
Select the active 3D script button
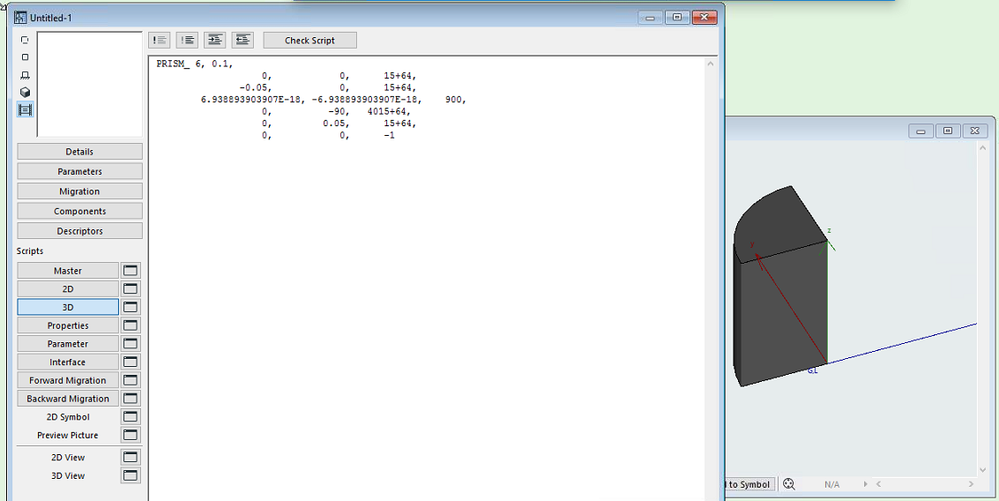point(68,307)
